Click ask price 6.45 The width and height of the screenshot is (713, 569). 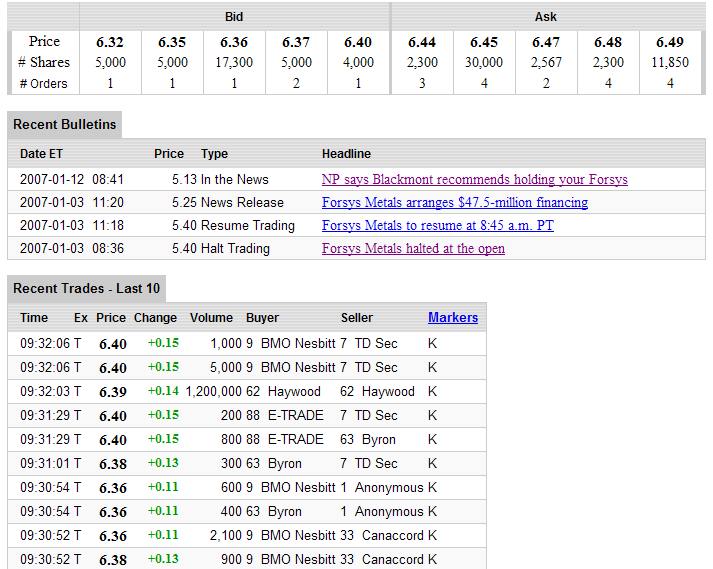pos(484,42)
